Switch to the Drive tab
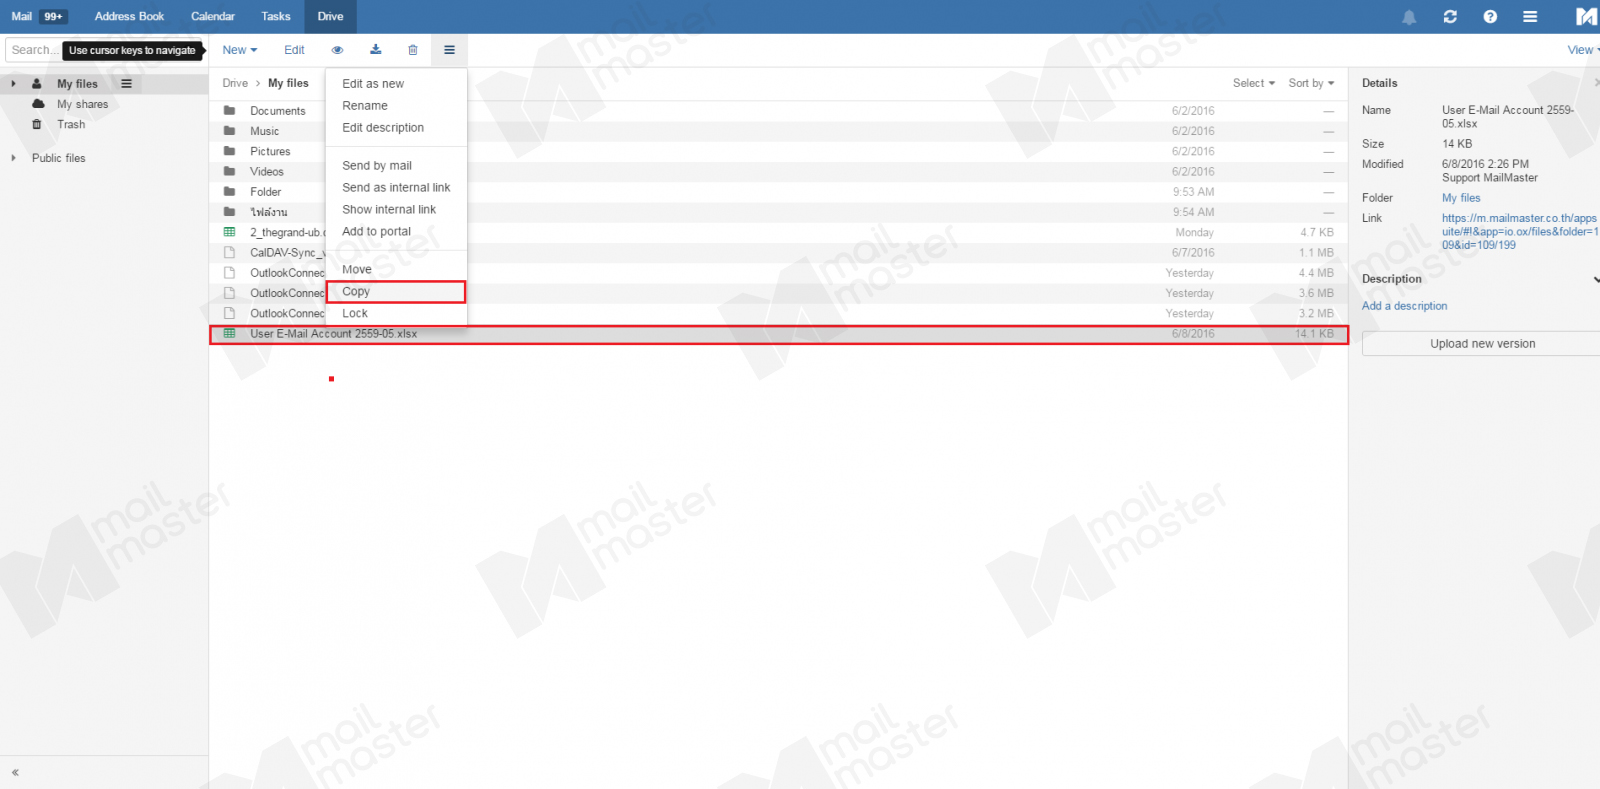 330,17
